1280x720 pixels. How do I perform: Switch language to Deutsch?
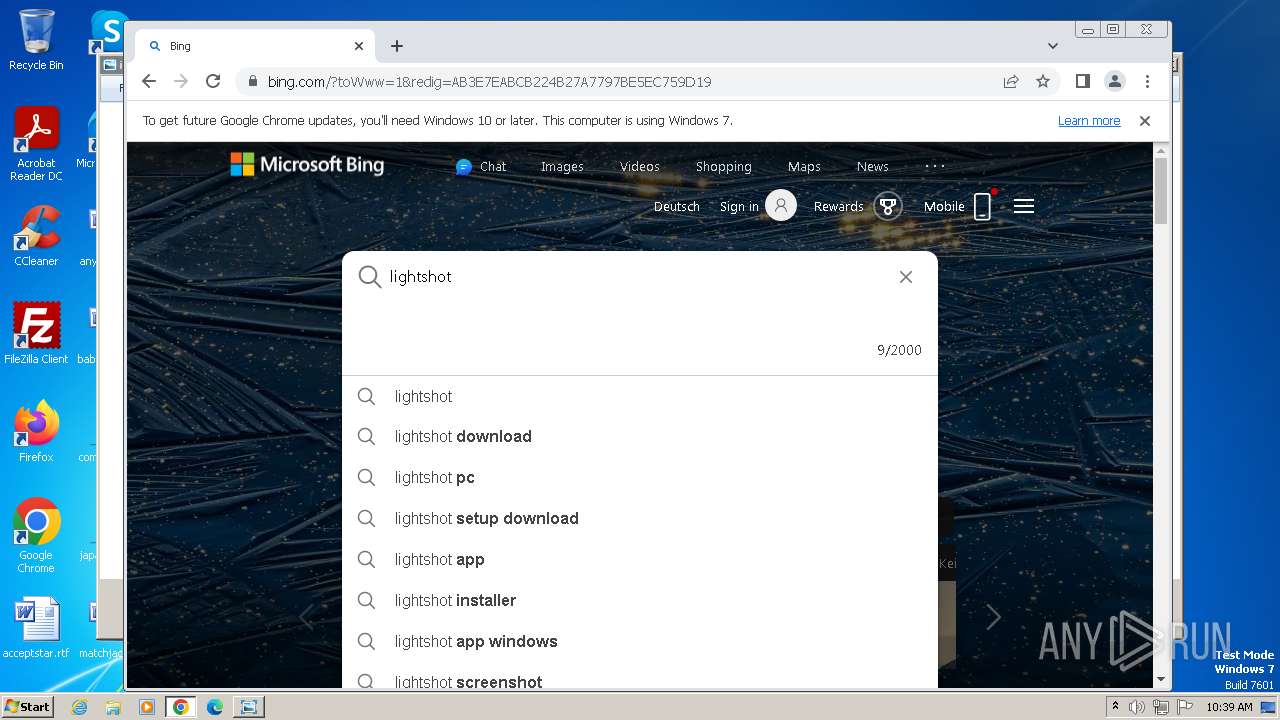pos(677,207)
